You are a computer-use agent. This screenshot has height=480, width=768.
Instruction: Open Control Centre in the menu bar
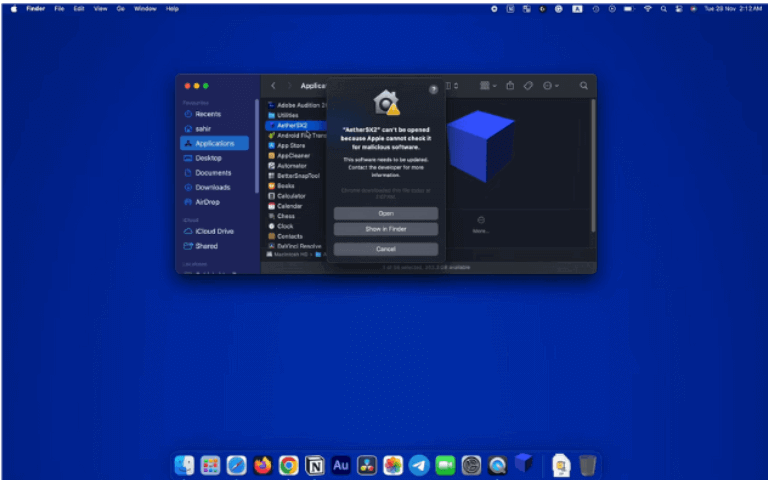click(x=678, y=9)
